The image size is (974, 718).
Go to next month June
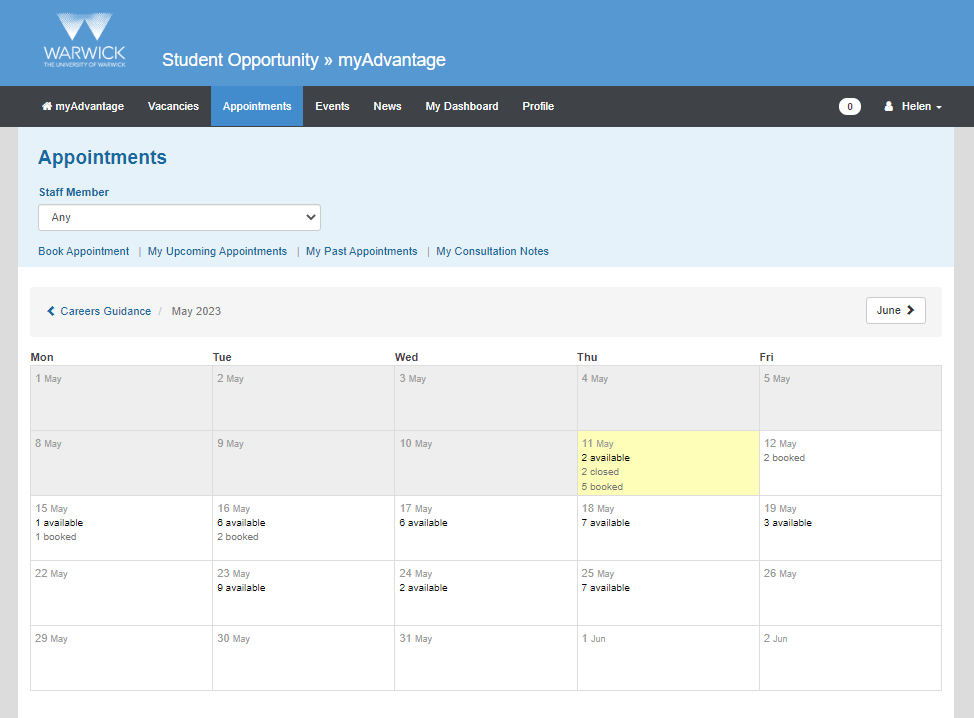pos(895,311)
